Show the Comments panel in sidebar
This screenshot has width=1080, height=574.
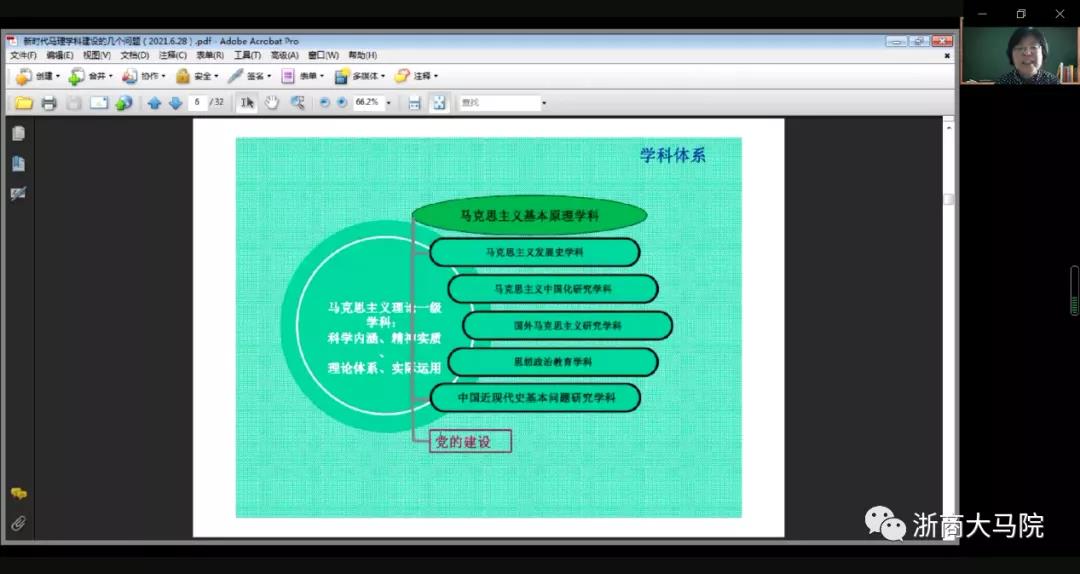pyautogui.click(x=18, y=494)
